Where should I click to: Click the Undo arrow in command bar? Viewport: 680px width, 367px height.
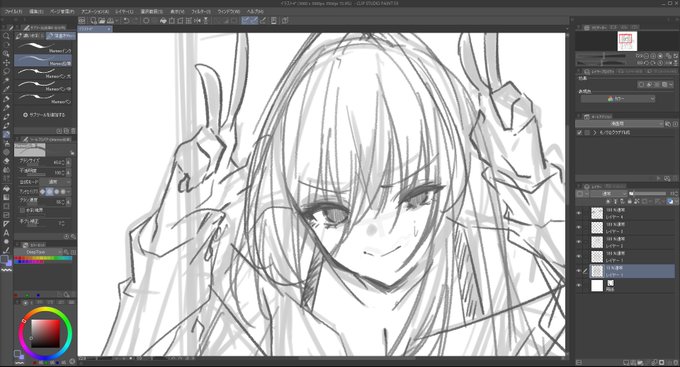126,20
